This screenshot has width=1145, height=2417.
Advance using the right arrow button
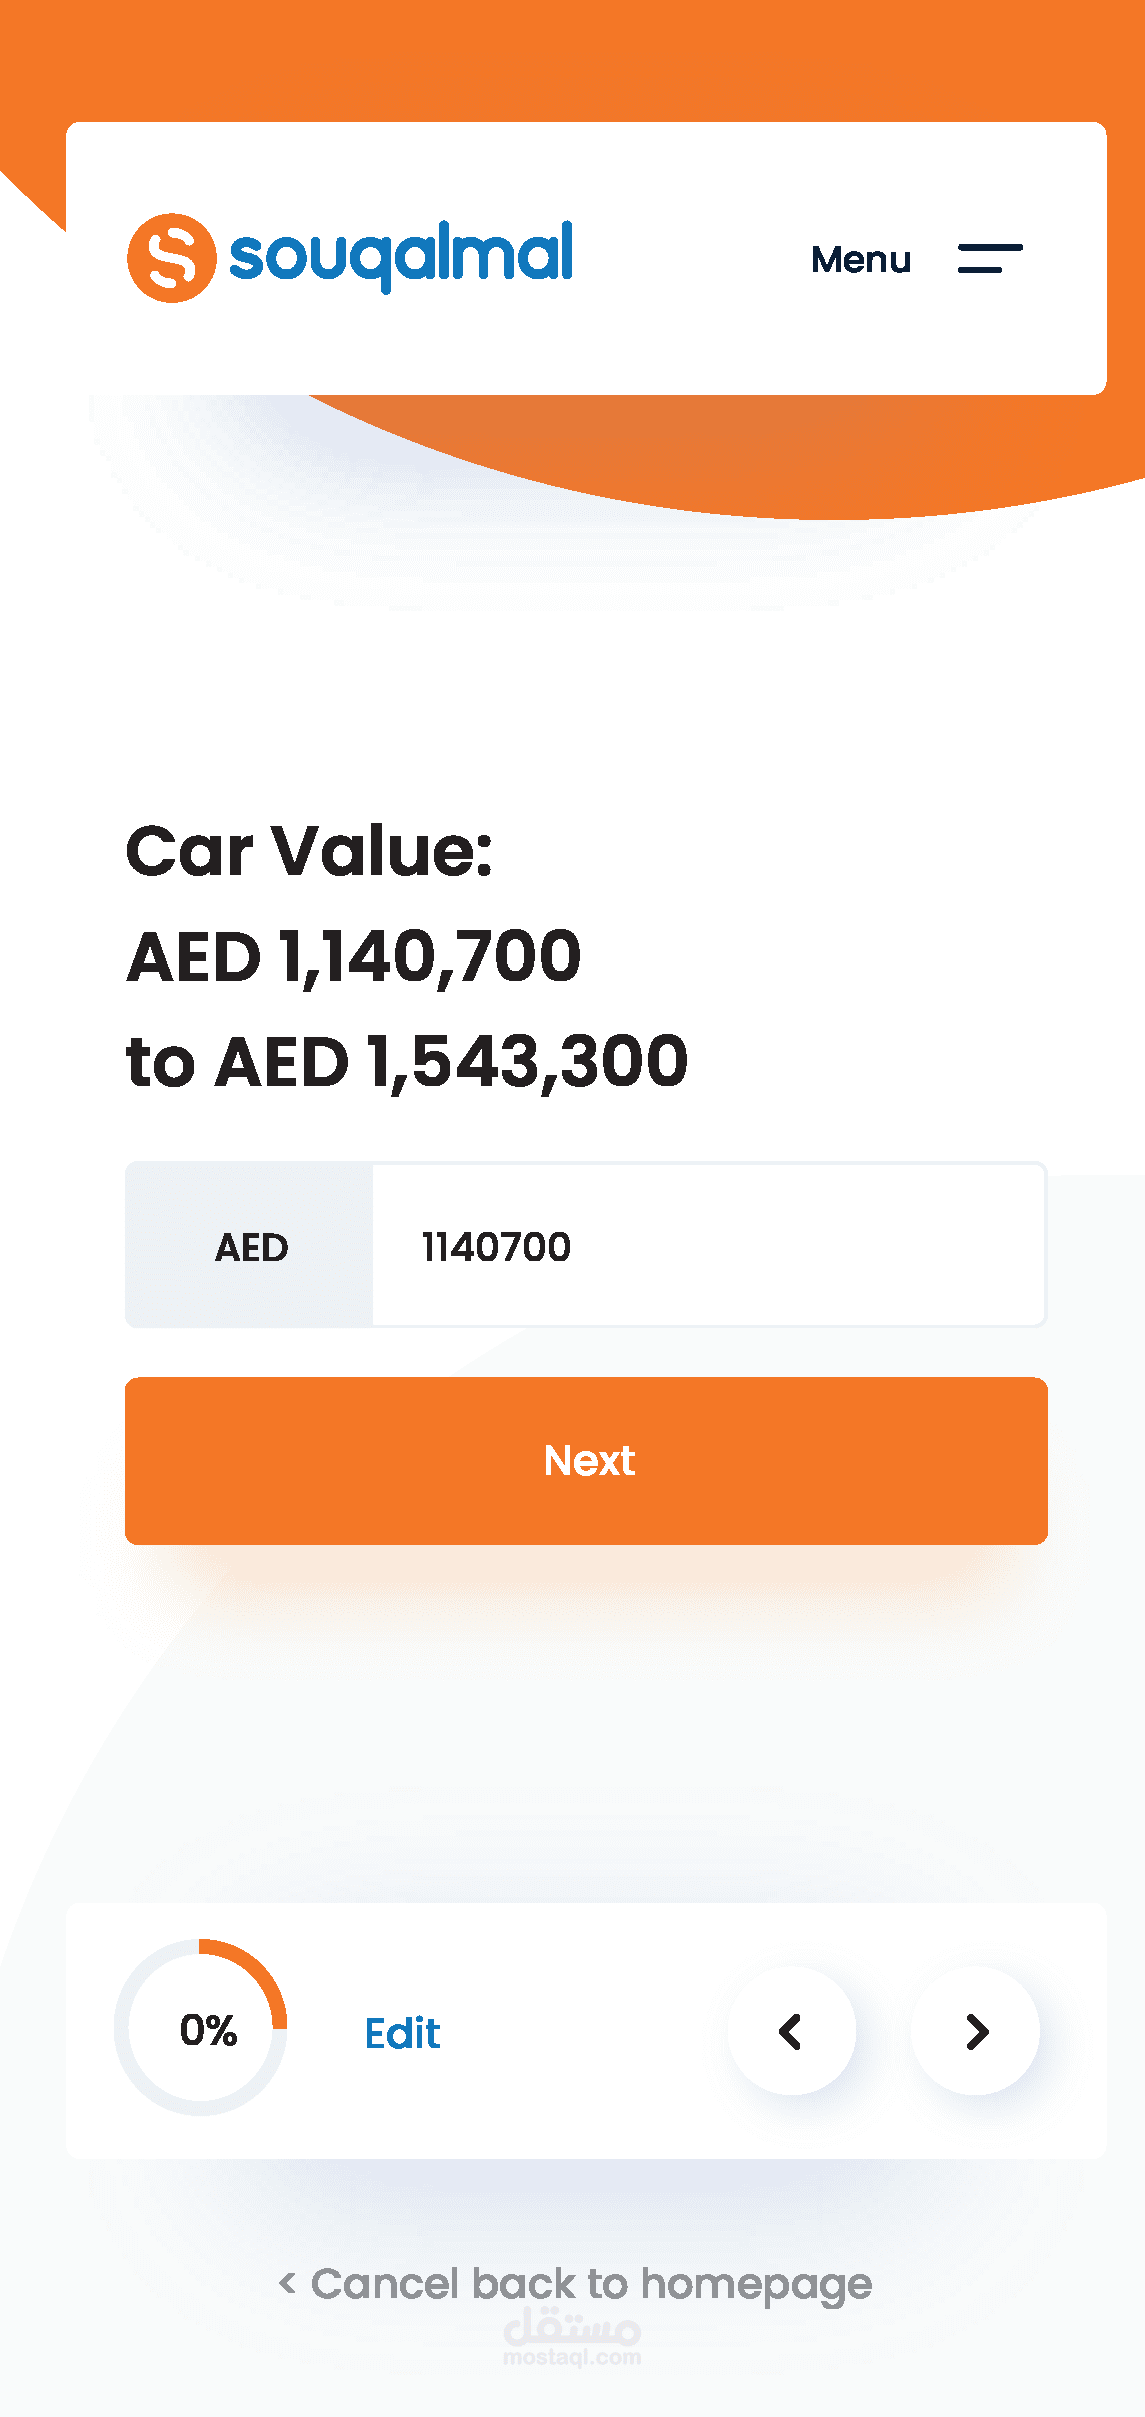click(x=976, y=2031)
